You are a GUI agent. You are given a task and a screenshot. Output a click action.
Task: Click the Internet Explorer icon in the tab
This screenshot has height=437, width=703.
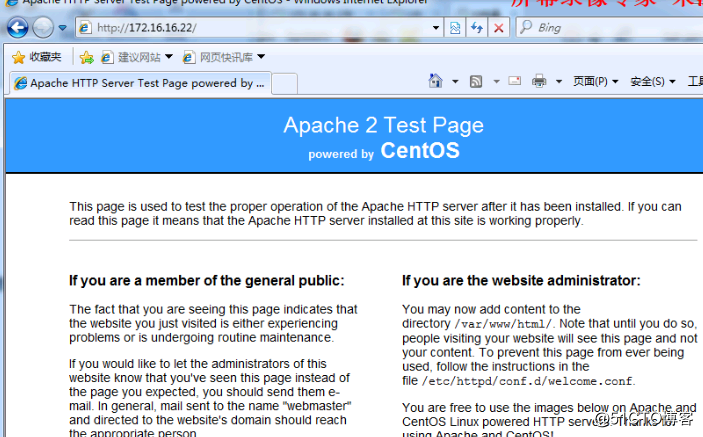20,83
